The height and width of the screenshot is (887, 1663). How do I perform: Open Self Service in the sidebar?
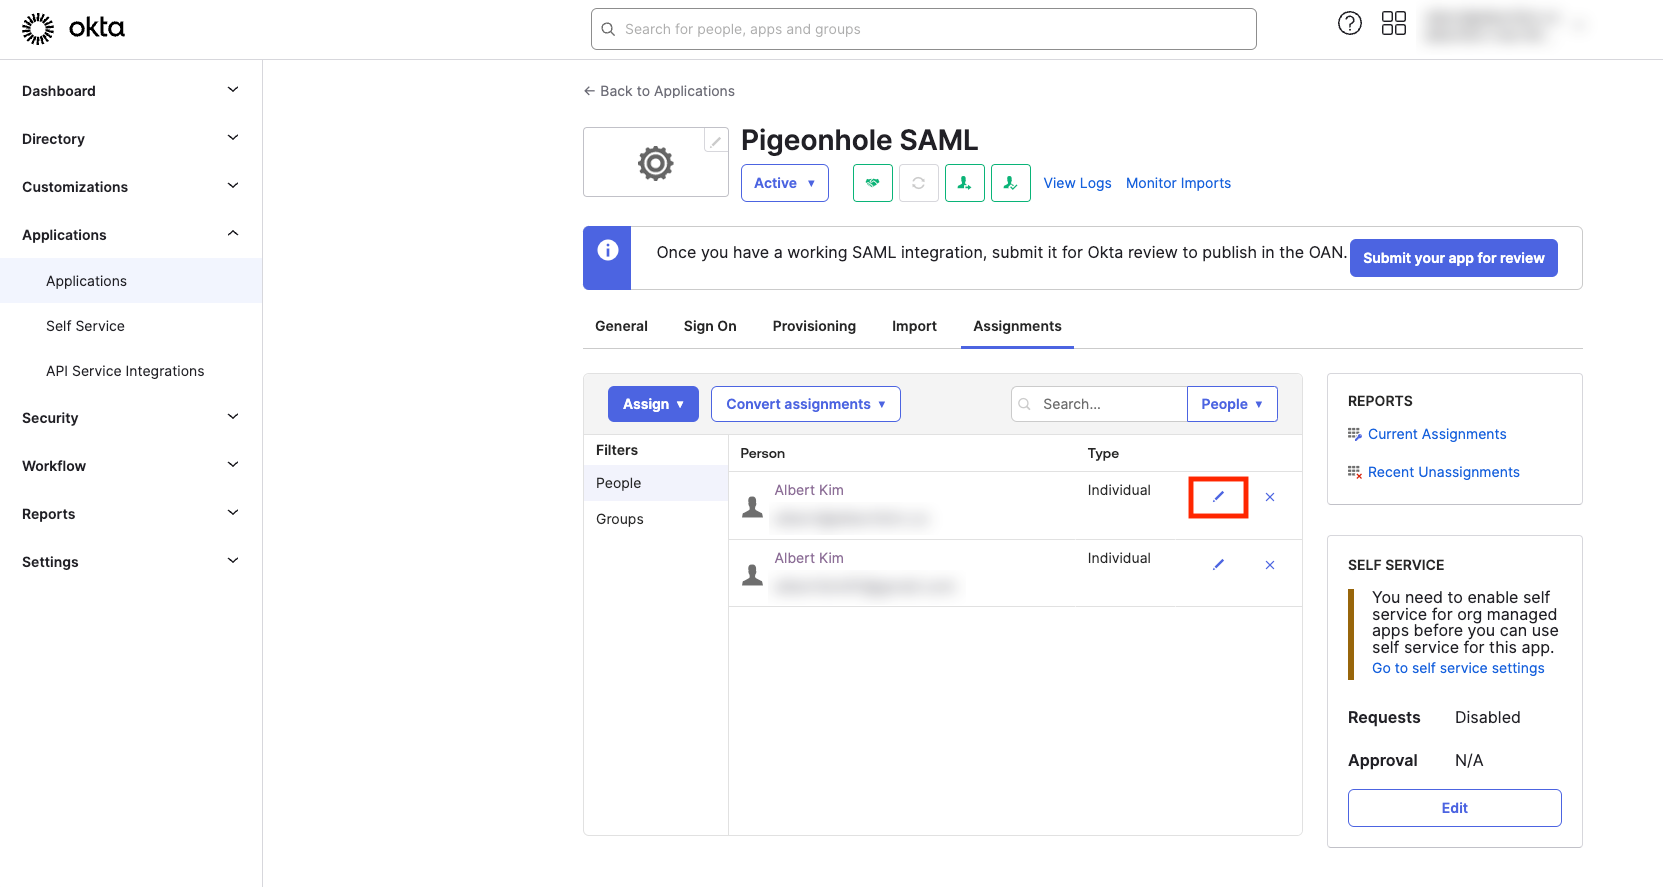point(131,326)
